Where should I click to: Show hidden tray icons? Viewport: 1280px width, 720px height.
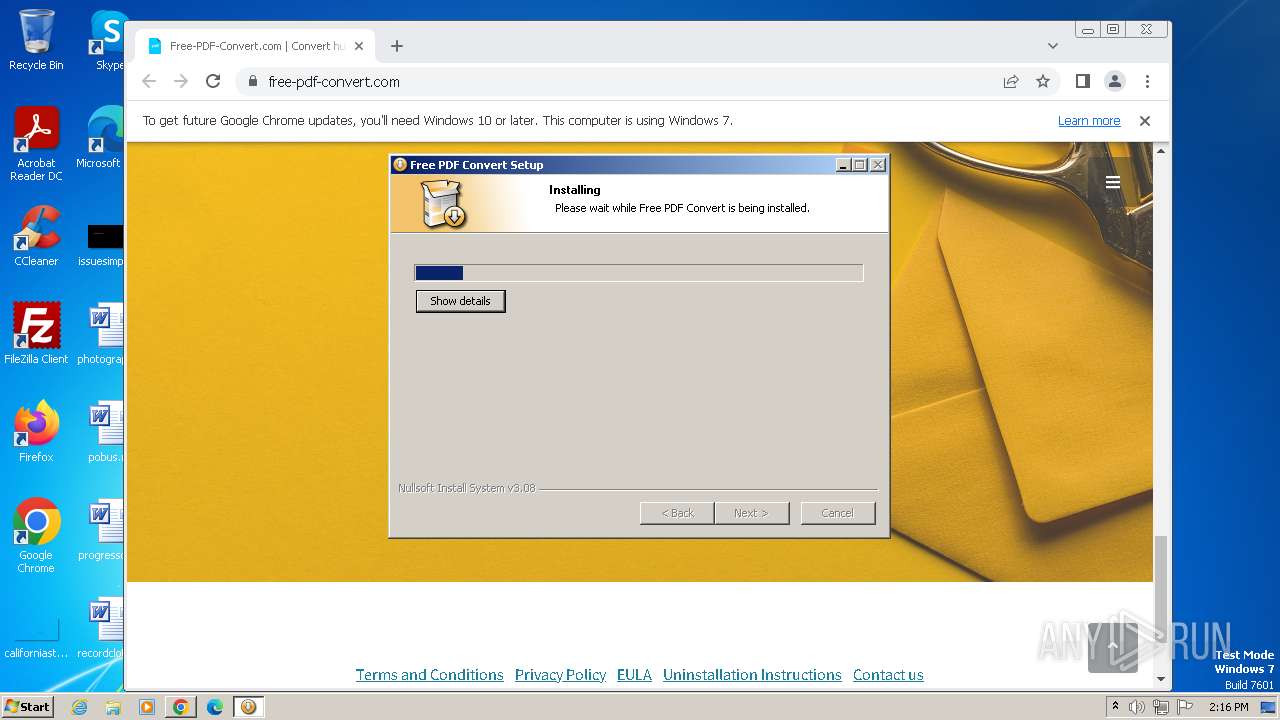pyautogui.click(x=1115, y=707)
